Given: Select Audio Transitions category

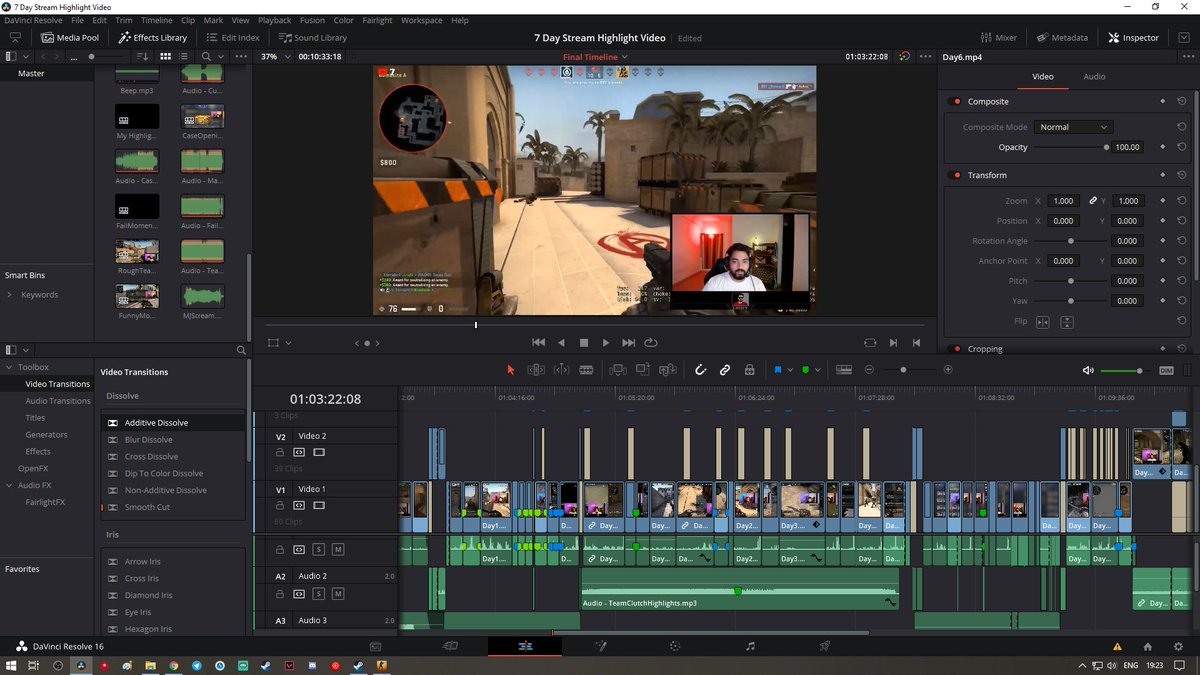Looking at the screenshot, I should pyautogui.click(x=58, y=401).
